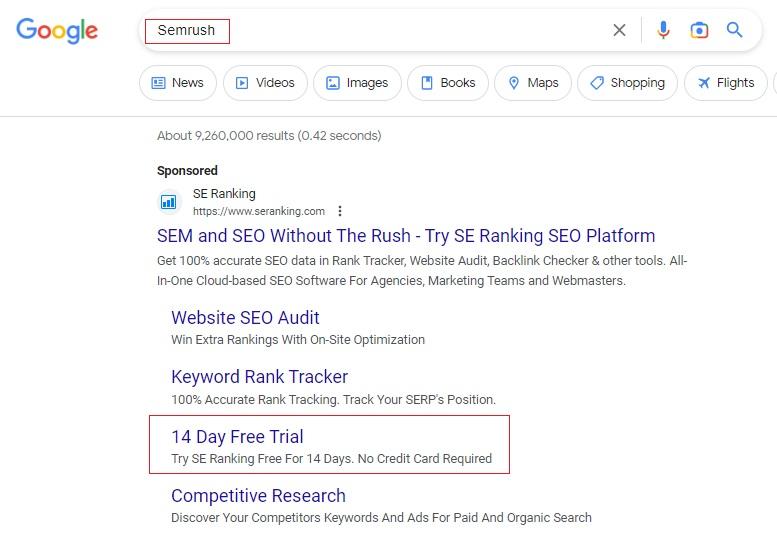The width and height of the screenshot is (777, 549).
Task: Open the Website SEO Audit sitelink
Action: [245, 318]
